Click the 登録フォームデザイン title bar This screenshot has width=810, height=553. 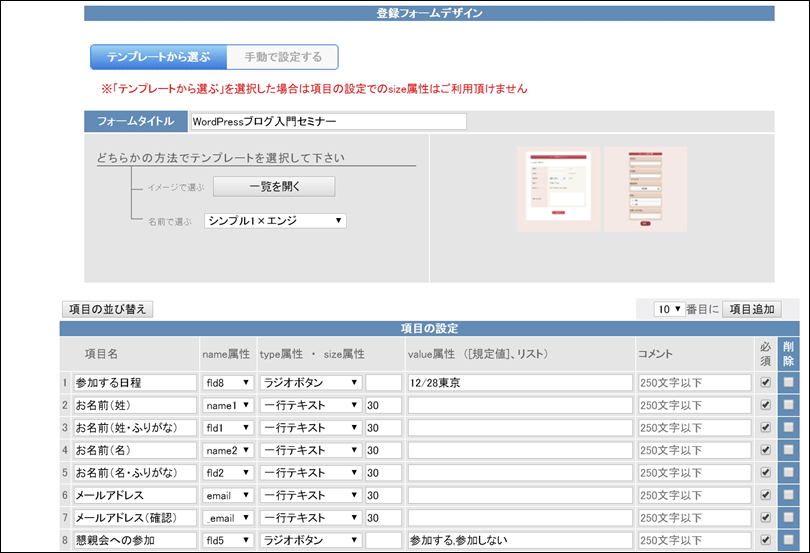tap(429, 13)
